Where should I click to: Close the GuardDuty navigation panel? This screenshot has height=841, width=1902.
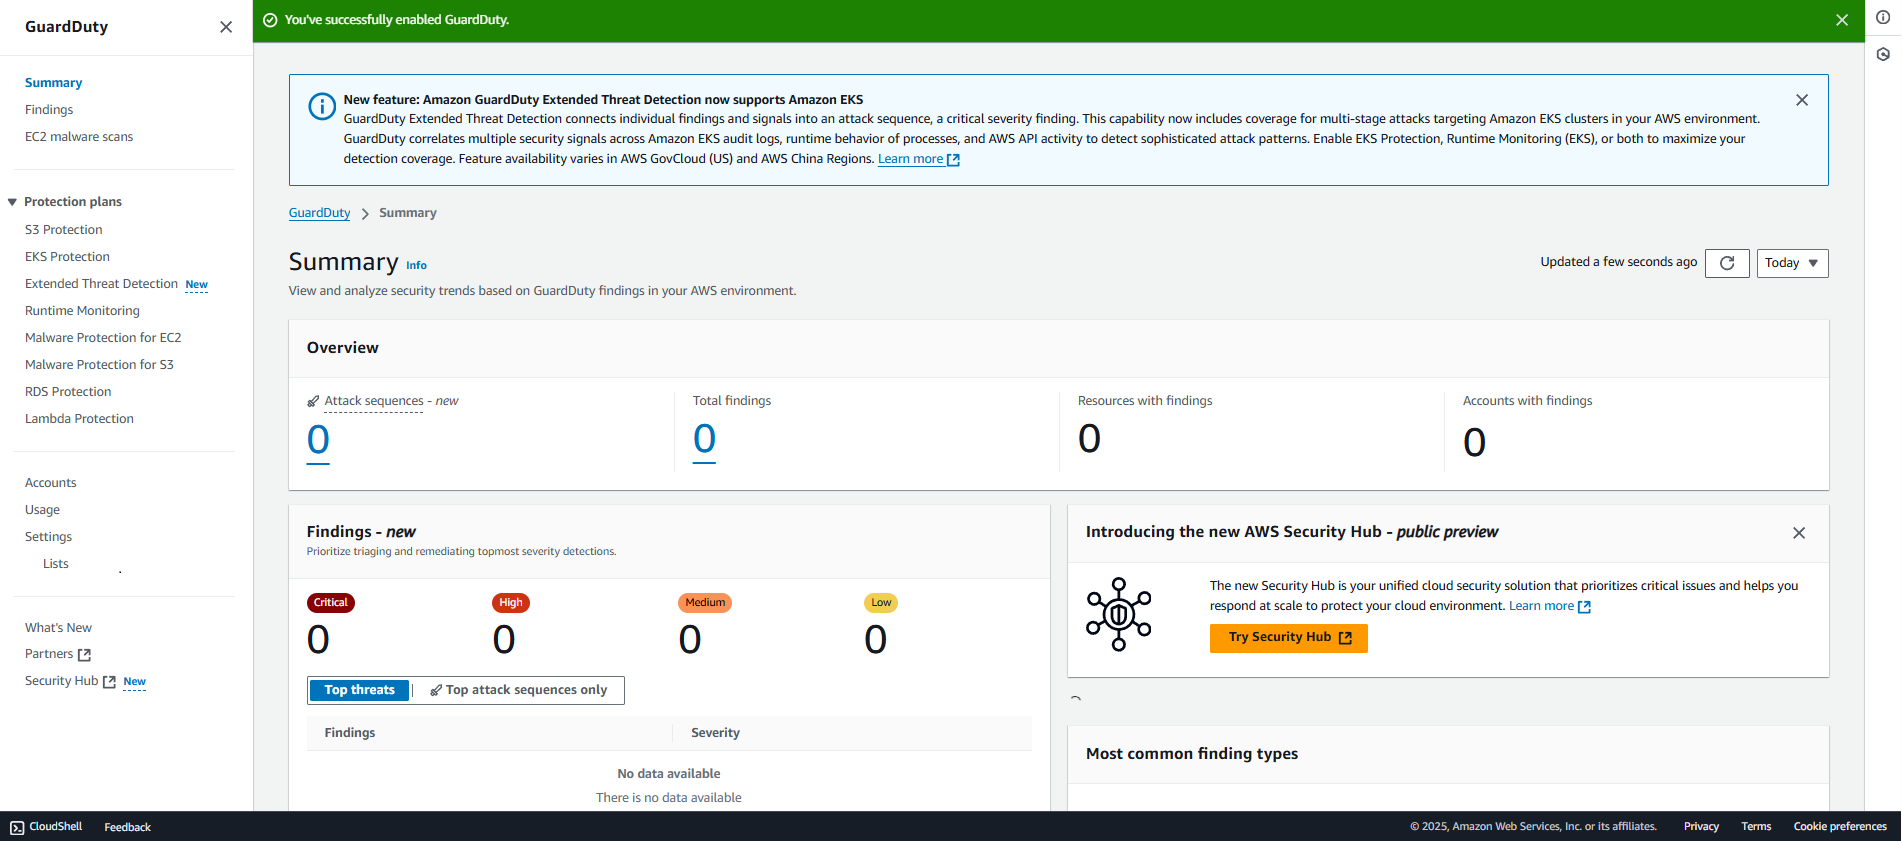pyautogui.click(x=226, y=27)
